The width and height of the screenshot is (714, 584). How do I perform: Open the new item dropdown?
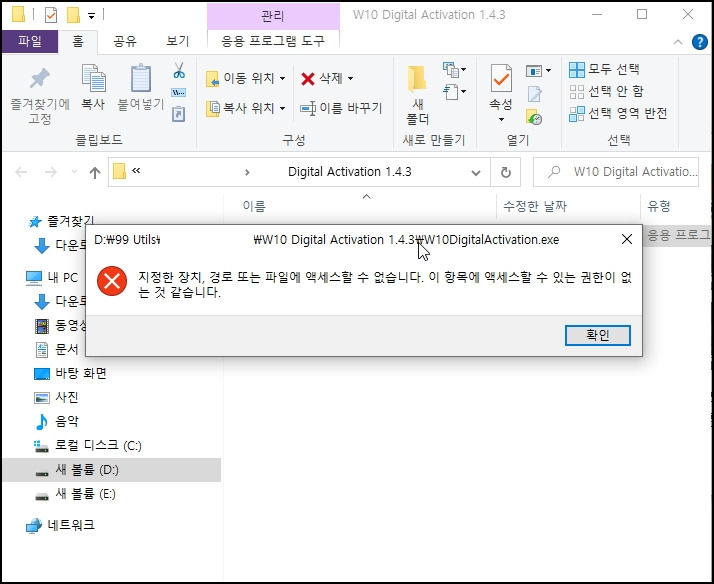click(454, 70)
